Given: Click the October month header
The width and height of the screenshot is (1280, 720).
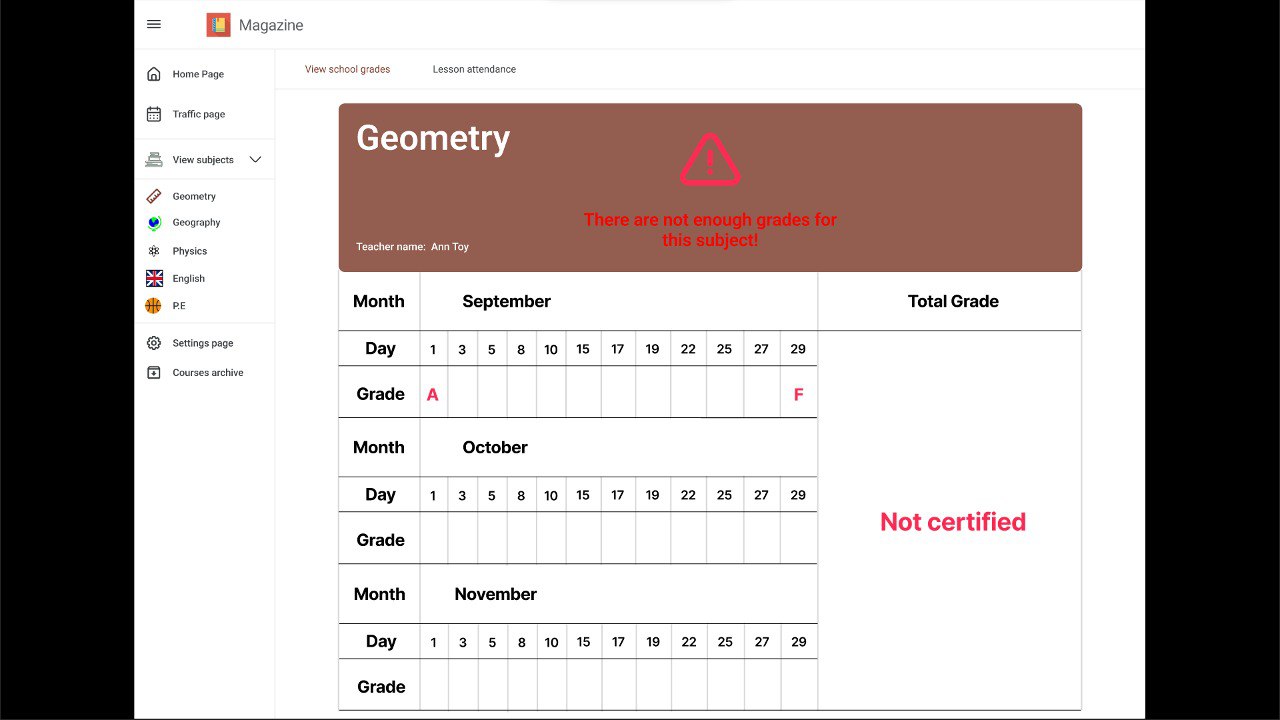Looking at the screenshot, I should (495, 447).
